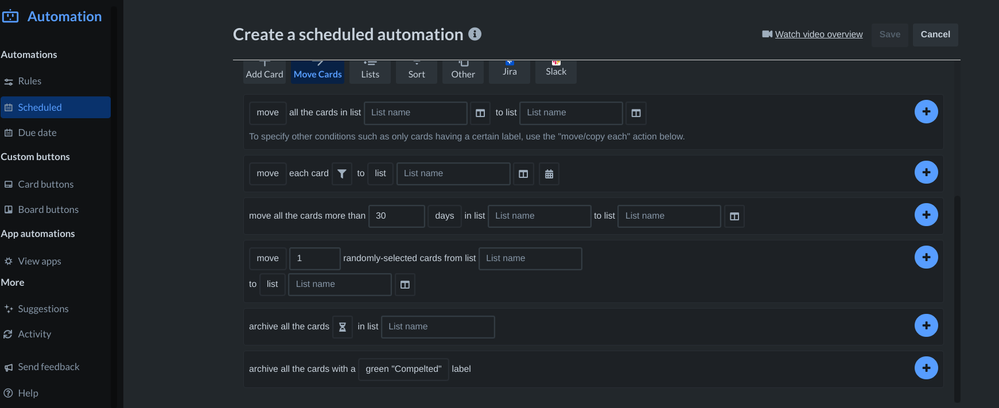The image size is (999, 408).
Task: Click calendar icon in each-card row
Action: click(549, 173)
